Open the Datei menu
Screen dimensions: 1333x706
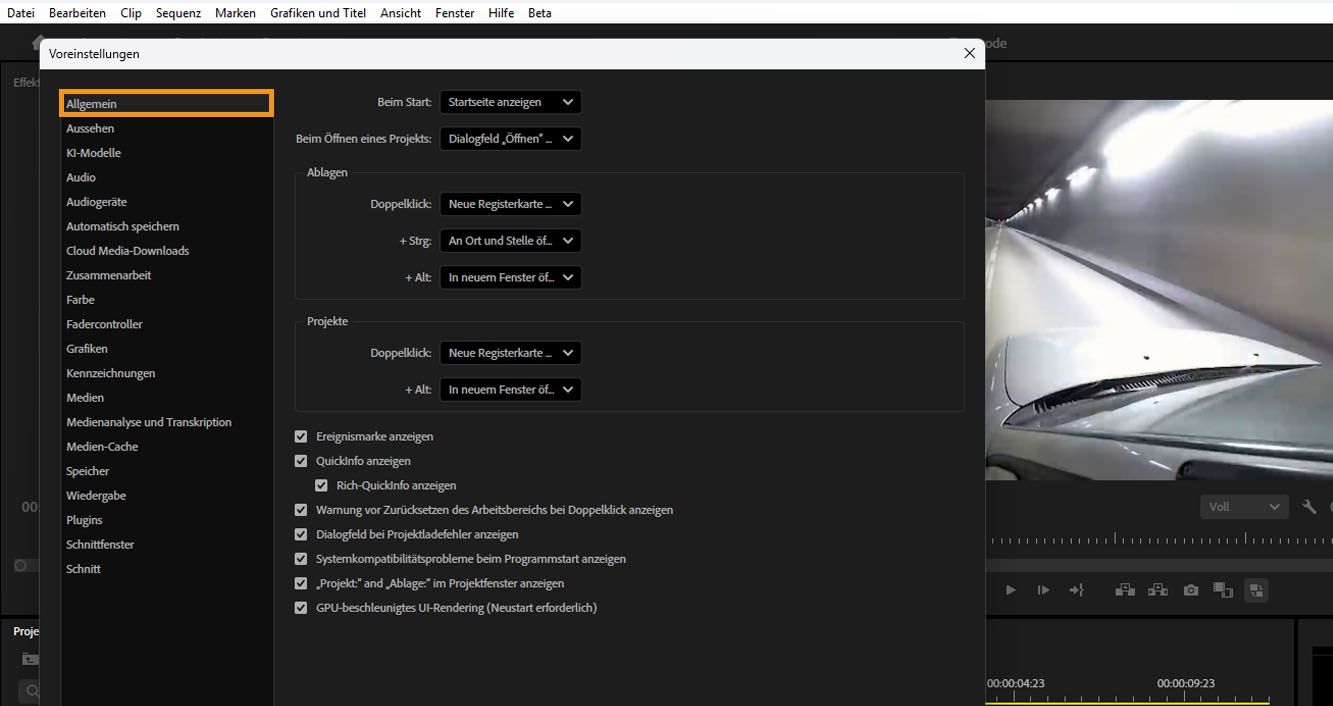click(20, 13)
